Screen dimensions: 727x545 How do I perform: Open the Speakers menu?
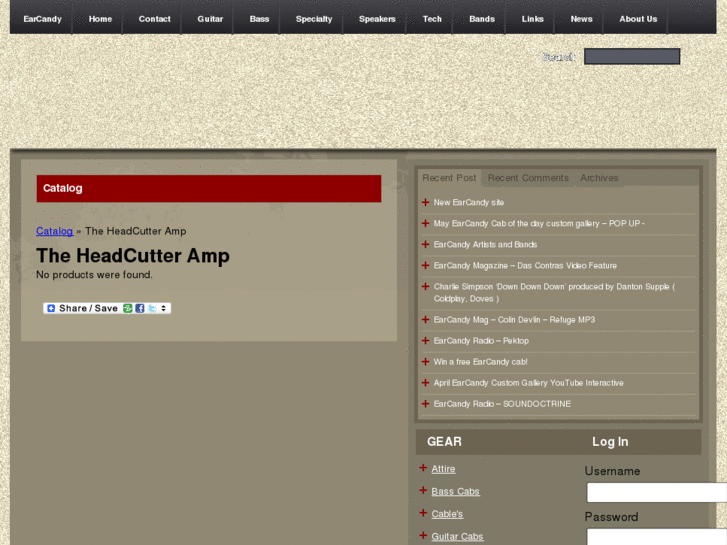pos(377,19)
